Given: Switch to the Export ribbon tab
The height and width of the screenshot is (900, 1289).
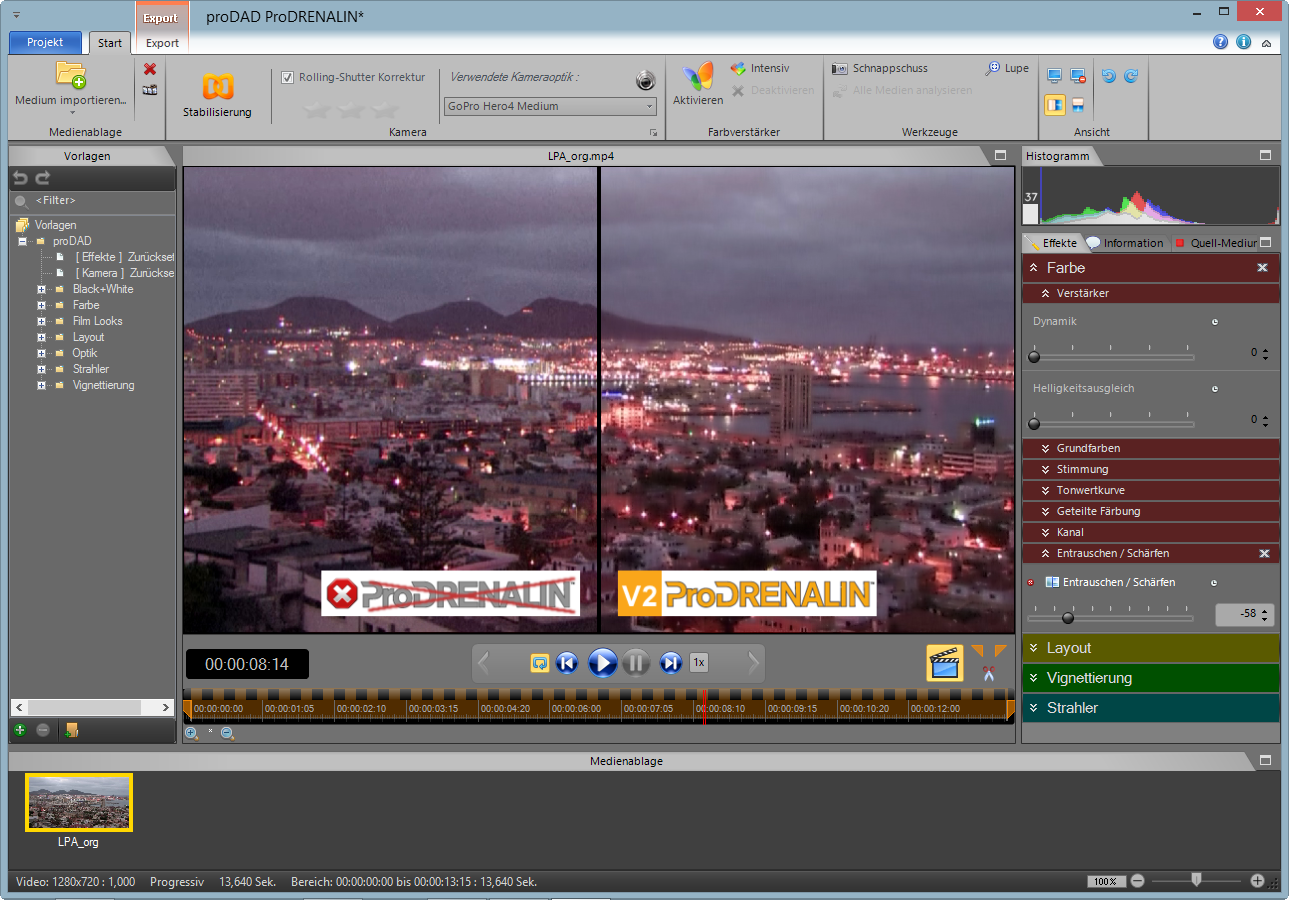Looking at the screenshot, I should click(x=162, y=43).
